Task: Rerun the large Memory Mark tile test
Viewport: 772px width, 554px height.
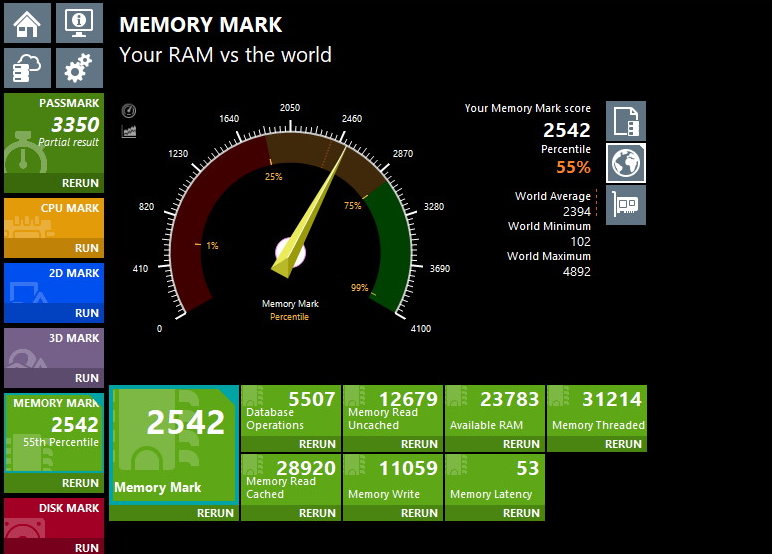Action: [174, 513]
